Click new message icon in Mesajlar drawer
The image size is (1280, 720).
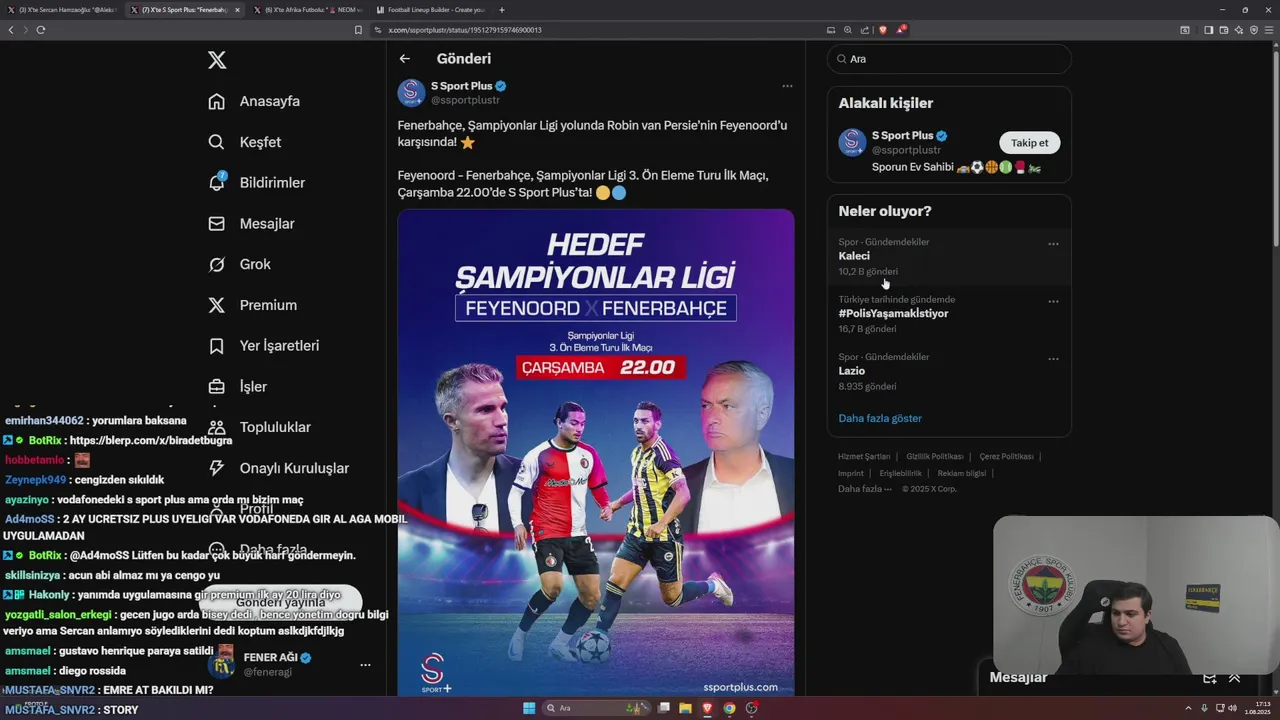(1209, 678)
